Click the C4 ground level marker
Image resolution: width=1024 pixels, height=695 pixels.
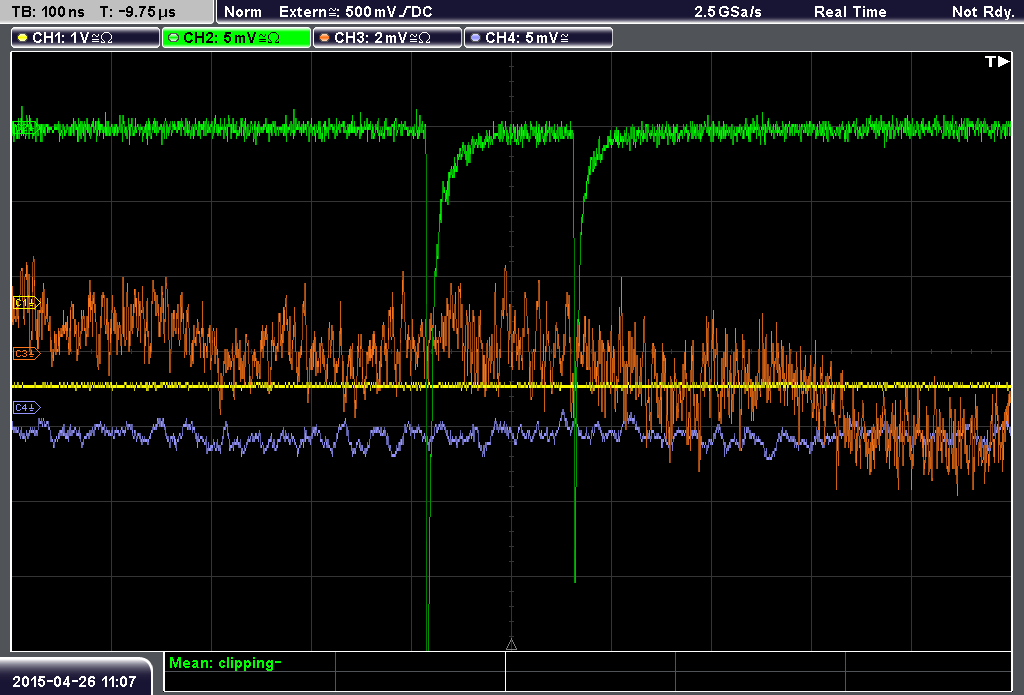27,408
